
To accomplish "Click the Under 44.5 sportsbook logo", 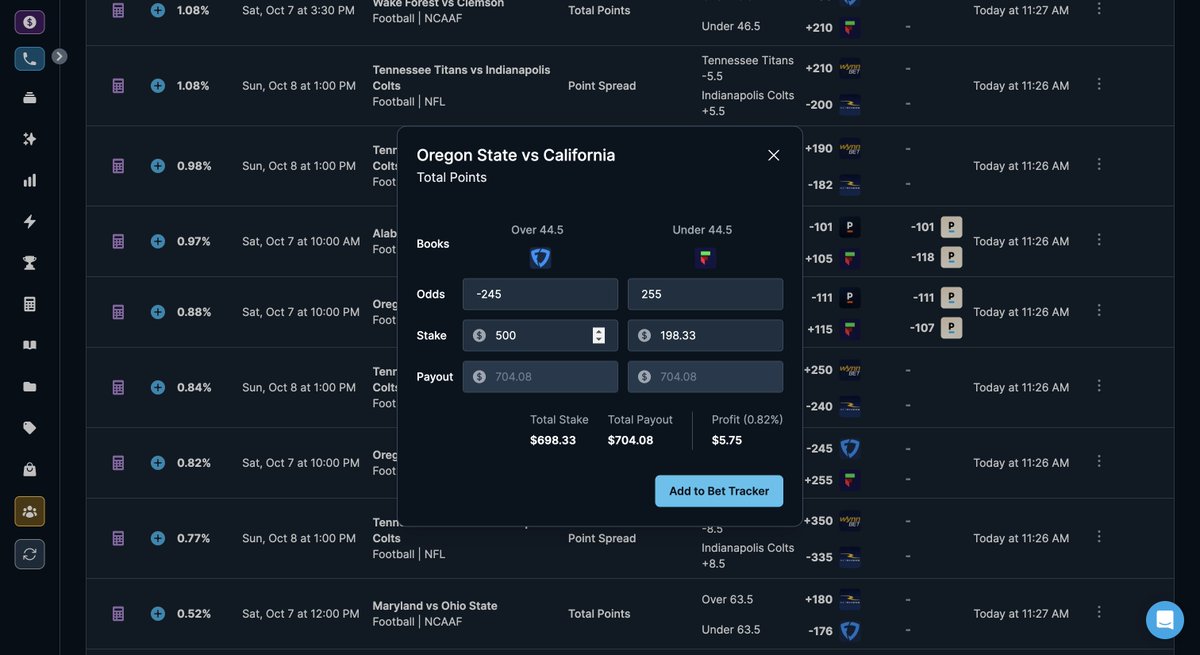I will 705,258.
